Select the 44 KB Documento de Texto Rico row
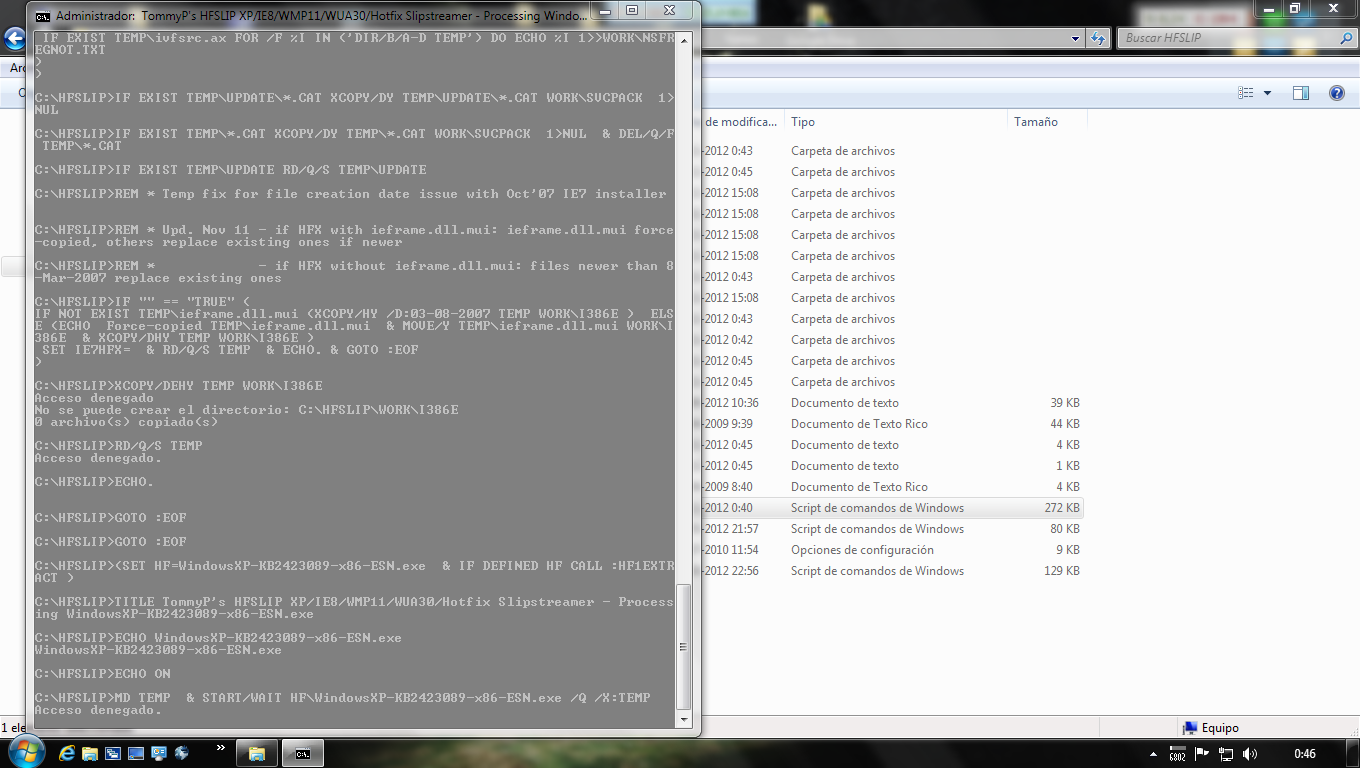This screenshot has width=1360, height=768. click(x=892, y=424)
